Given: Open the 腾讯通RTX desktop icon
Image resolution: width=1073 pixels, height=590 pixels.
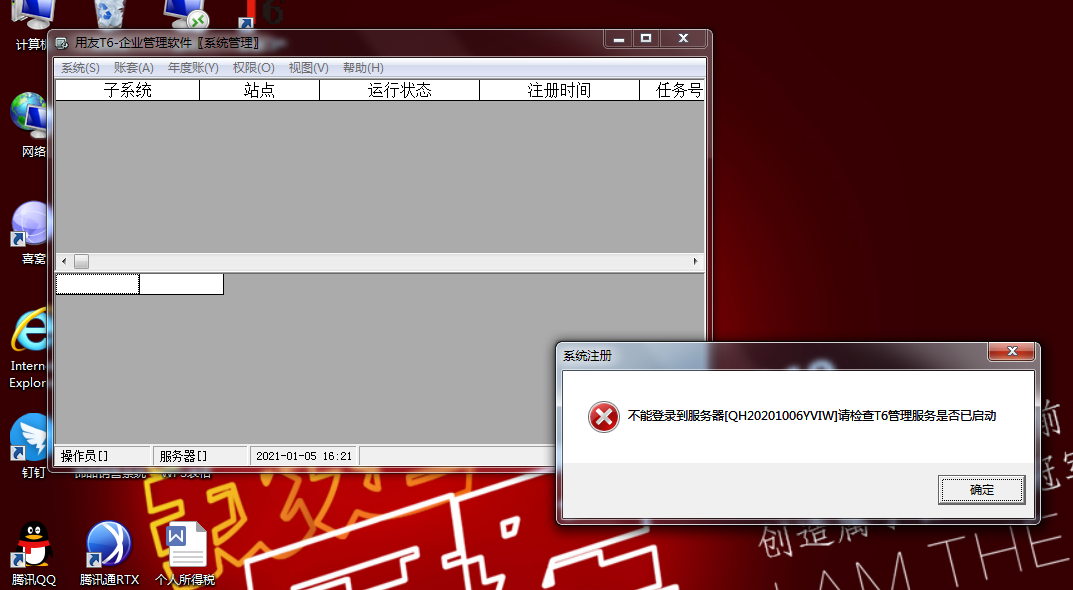Looking at the screenshot, I should (109, 554).
